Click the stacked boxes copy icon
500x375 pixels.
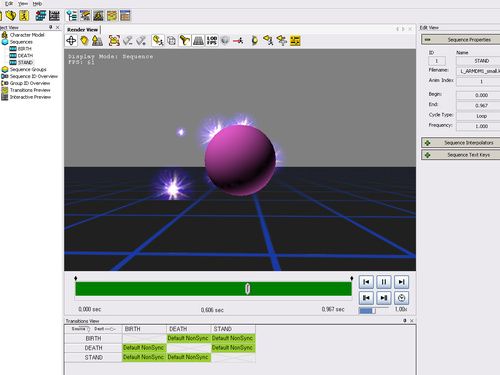[x=171, y=41]
